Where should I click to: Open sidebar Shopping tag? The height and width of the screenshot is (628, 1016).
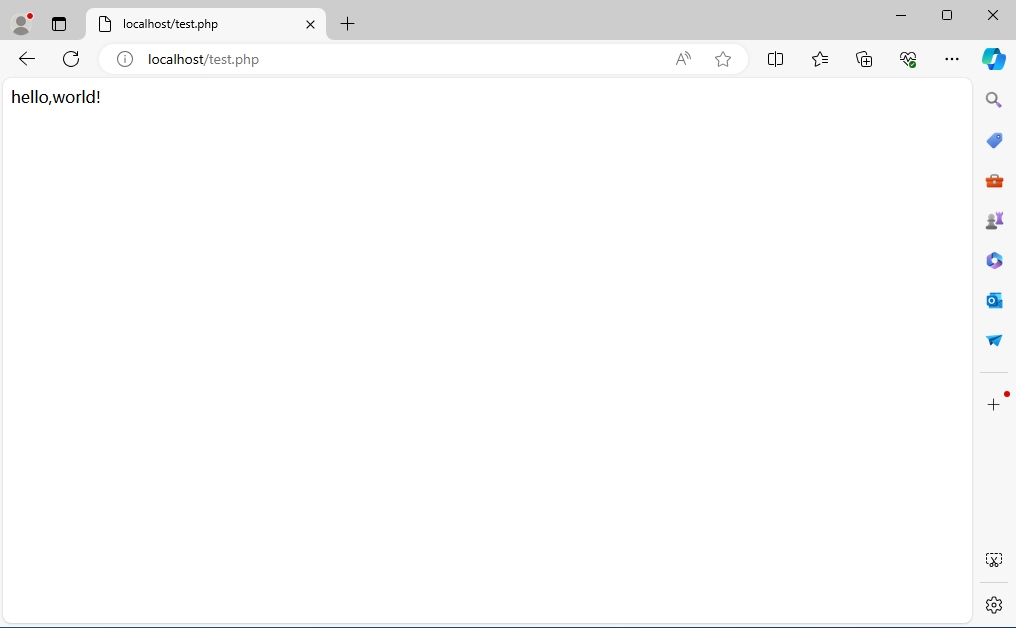(994, 140)
